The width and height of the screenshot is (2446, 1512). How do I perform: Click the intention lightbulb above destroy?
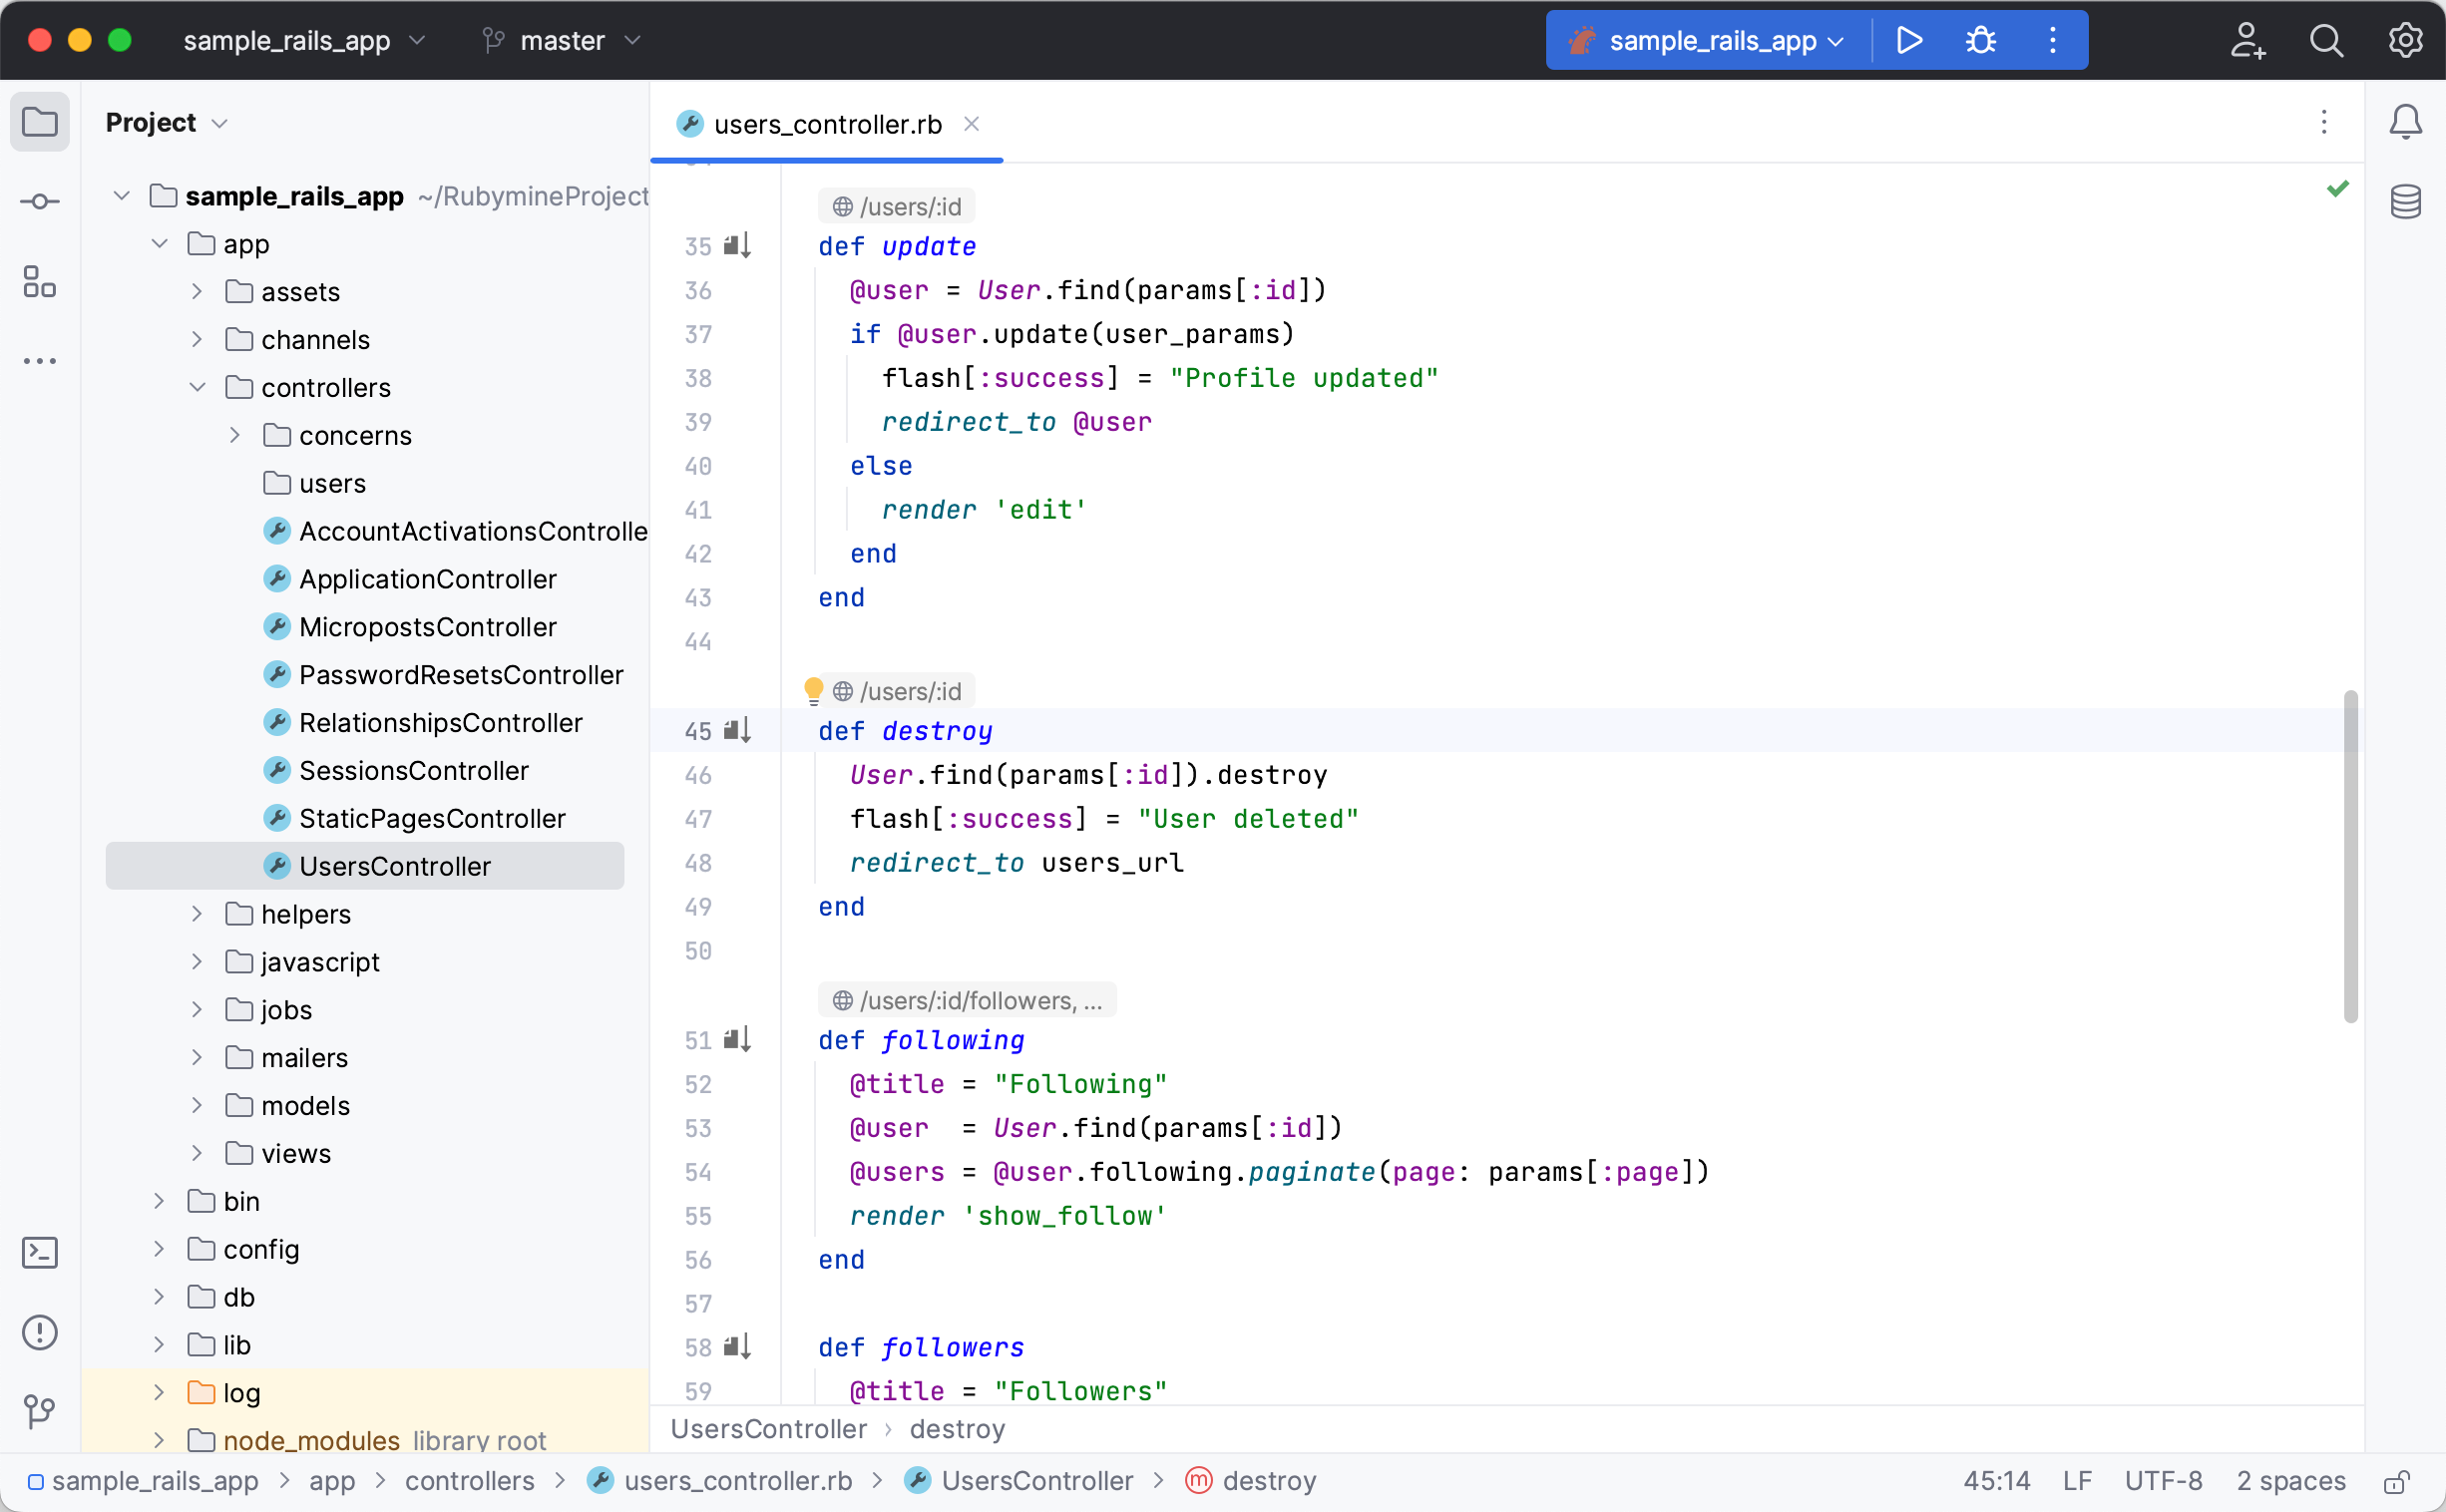click(x=813, y=690)
